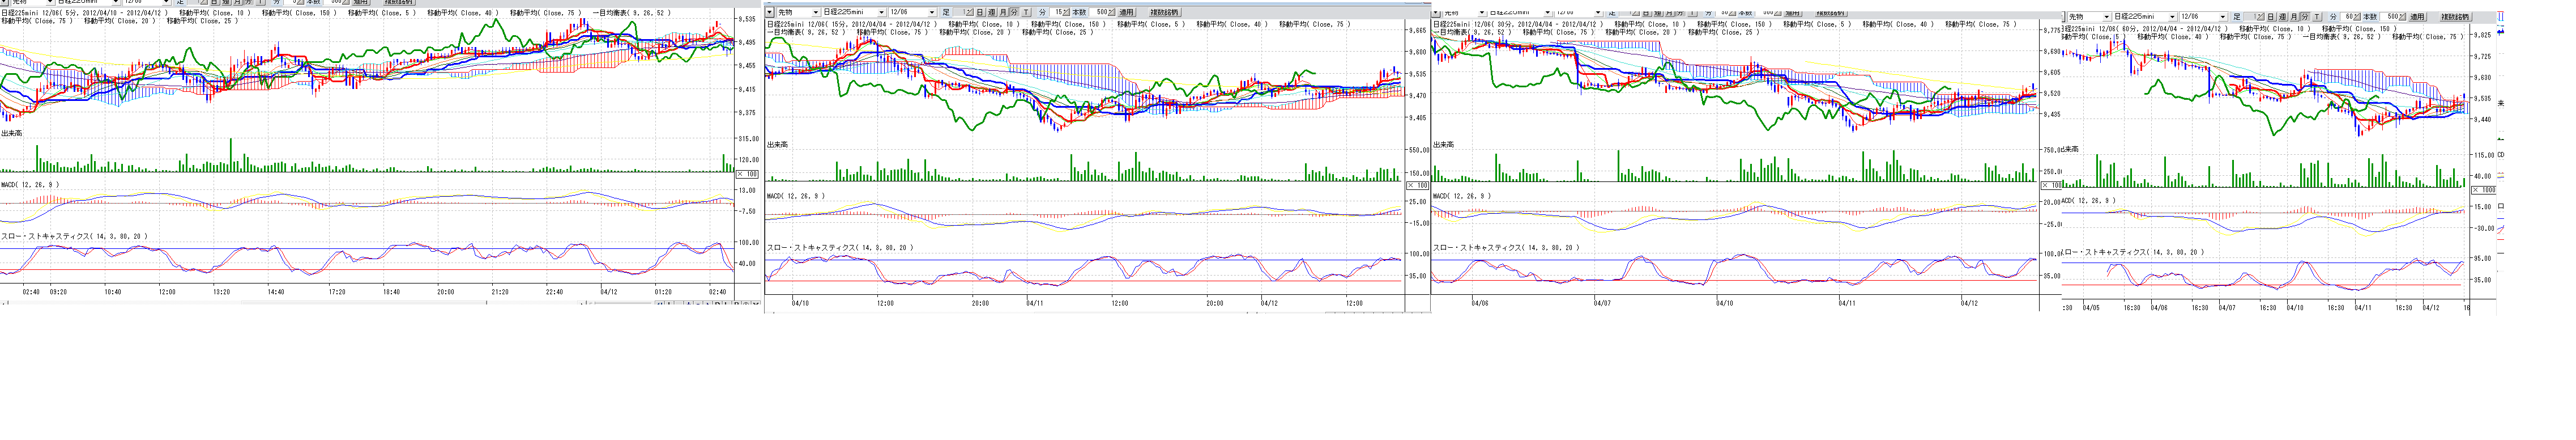This screenshot has height=440, width=2576.
Task: Select 月 (monthly) candles in the 15分 chart toolbar
Action: coord(1003,12)
